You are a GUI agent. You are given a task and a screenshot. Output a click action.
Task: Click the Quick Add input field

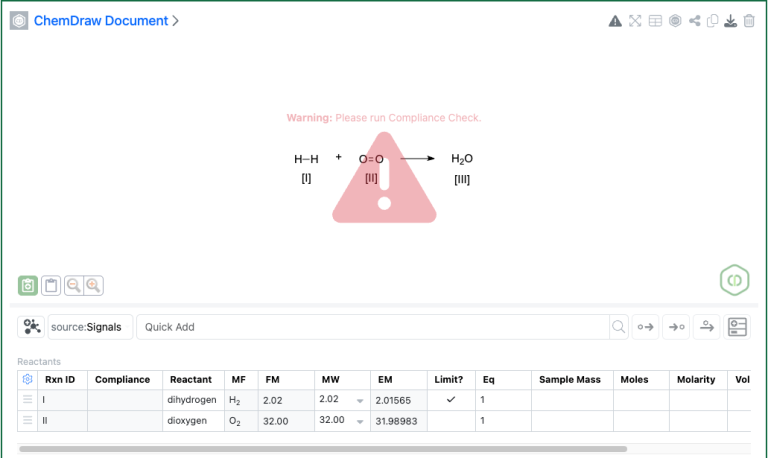click(x=373, y=327)
